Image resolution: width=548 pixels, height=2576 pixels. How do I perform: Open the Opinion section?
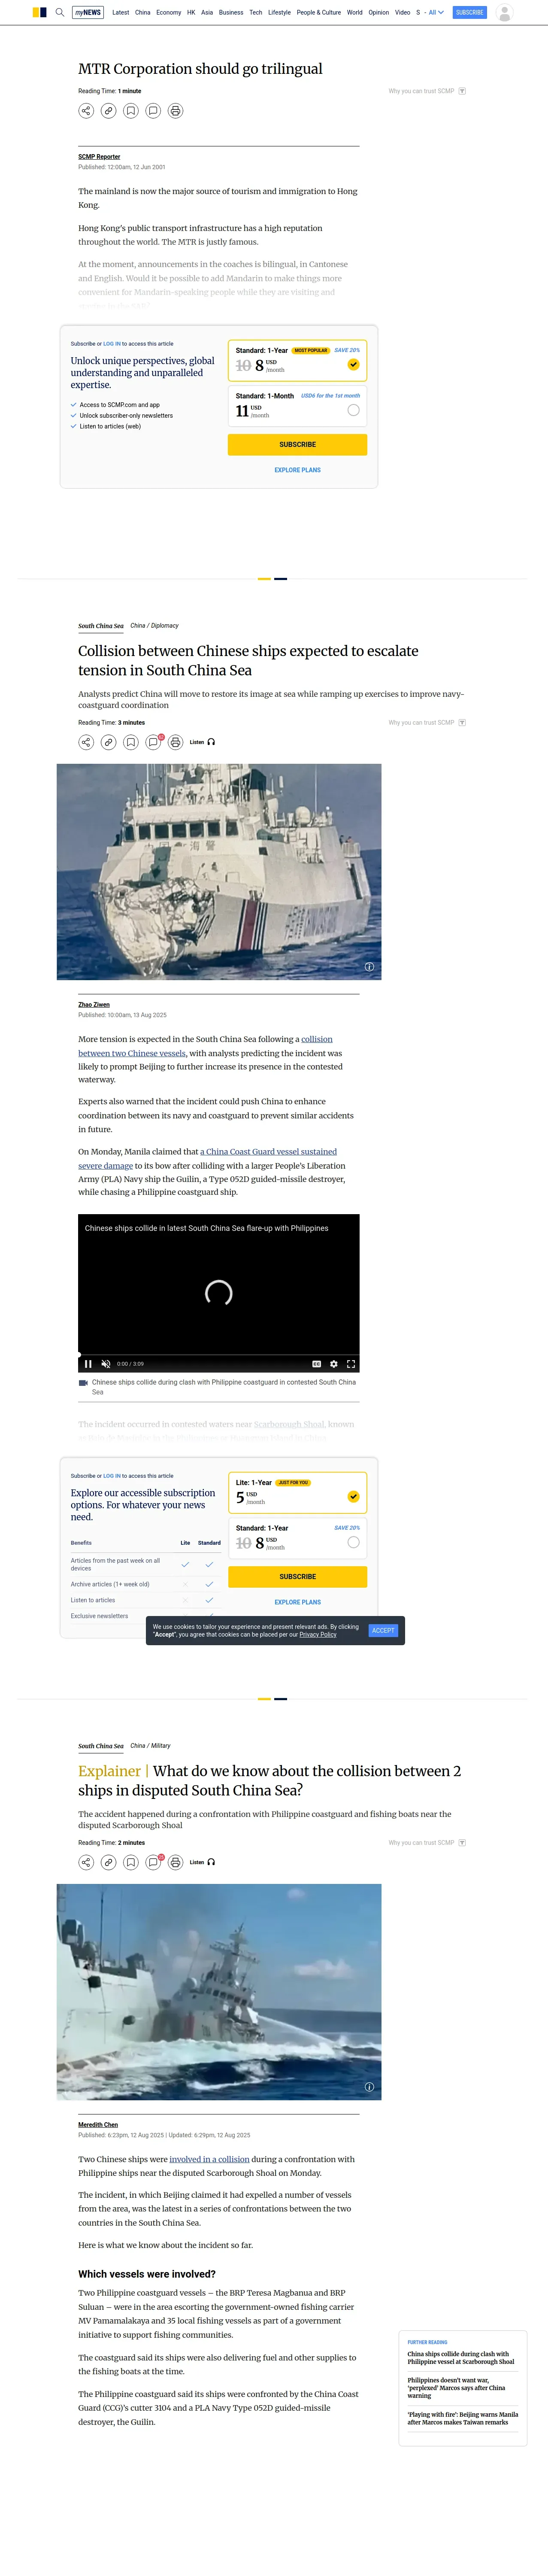click(378, 12)
